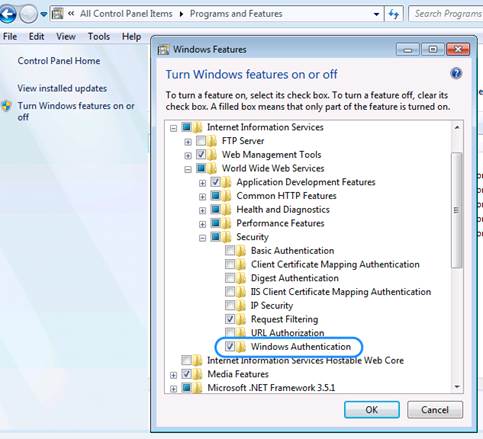Enable IIS Hostable Web Core checkbox

[x=186, y=360]
